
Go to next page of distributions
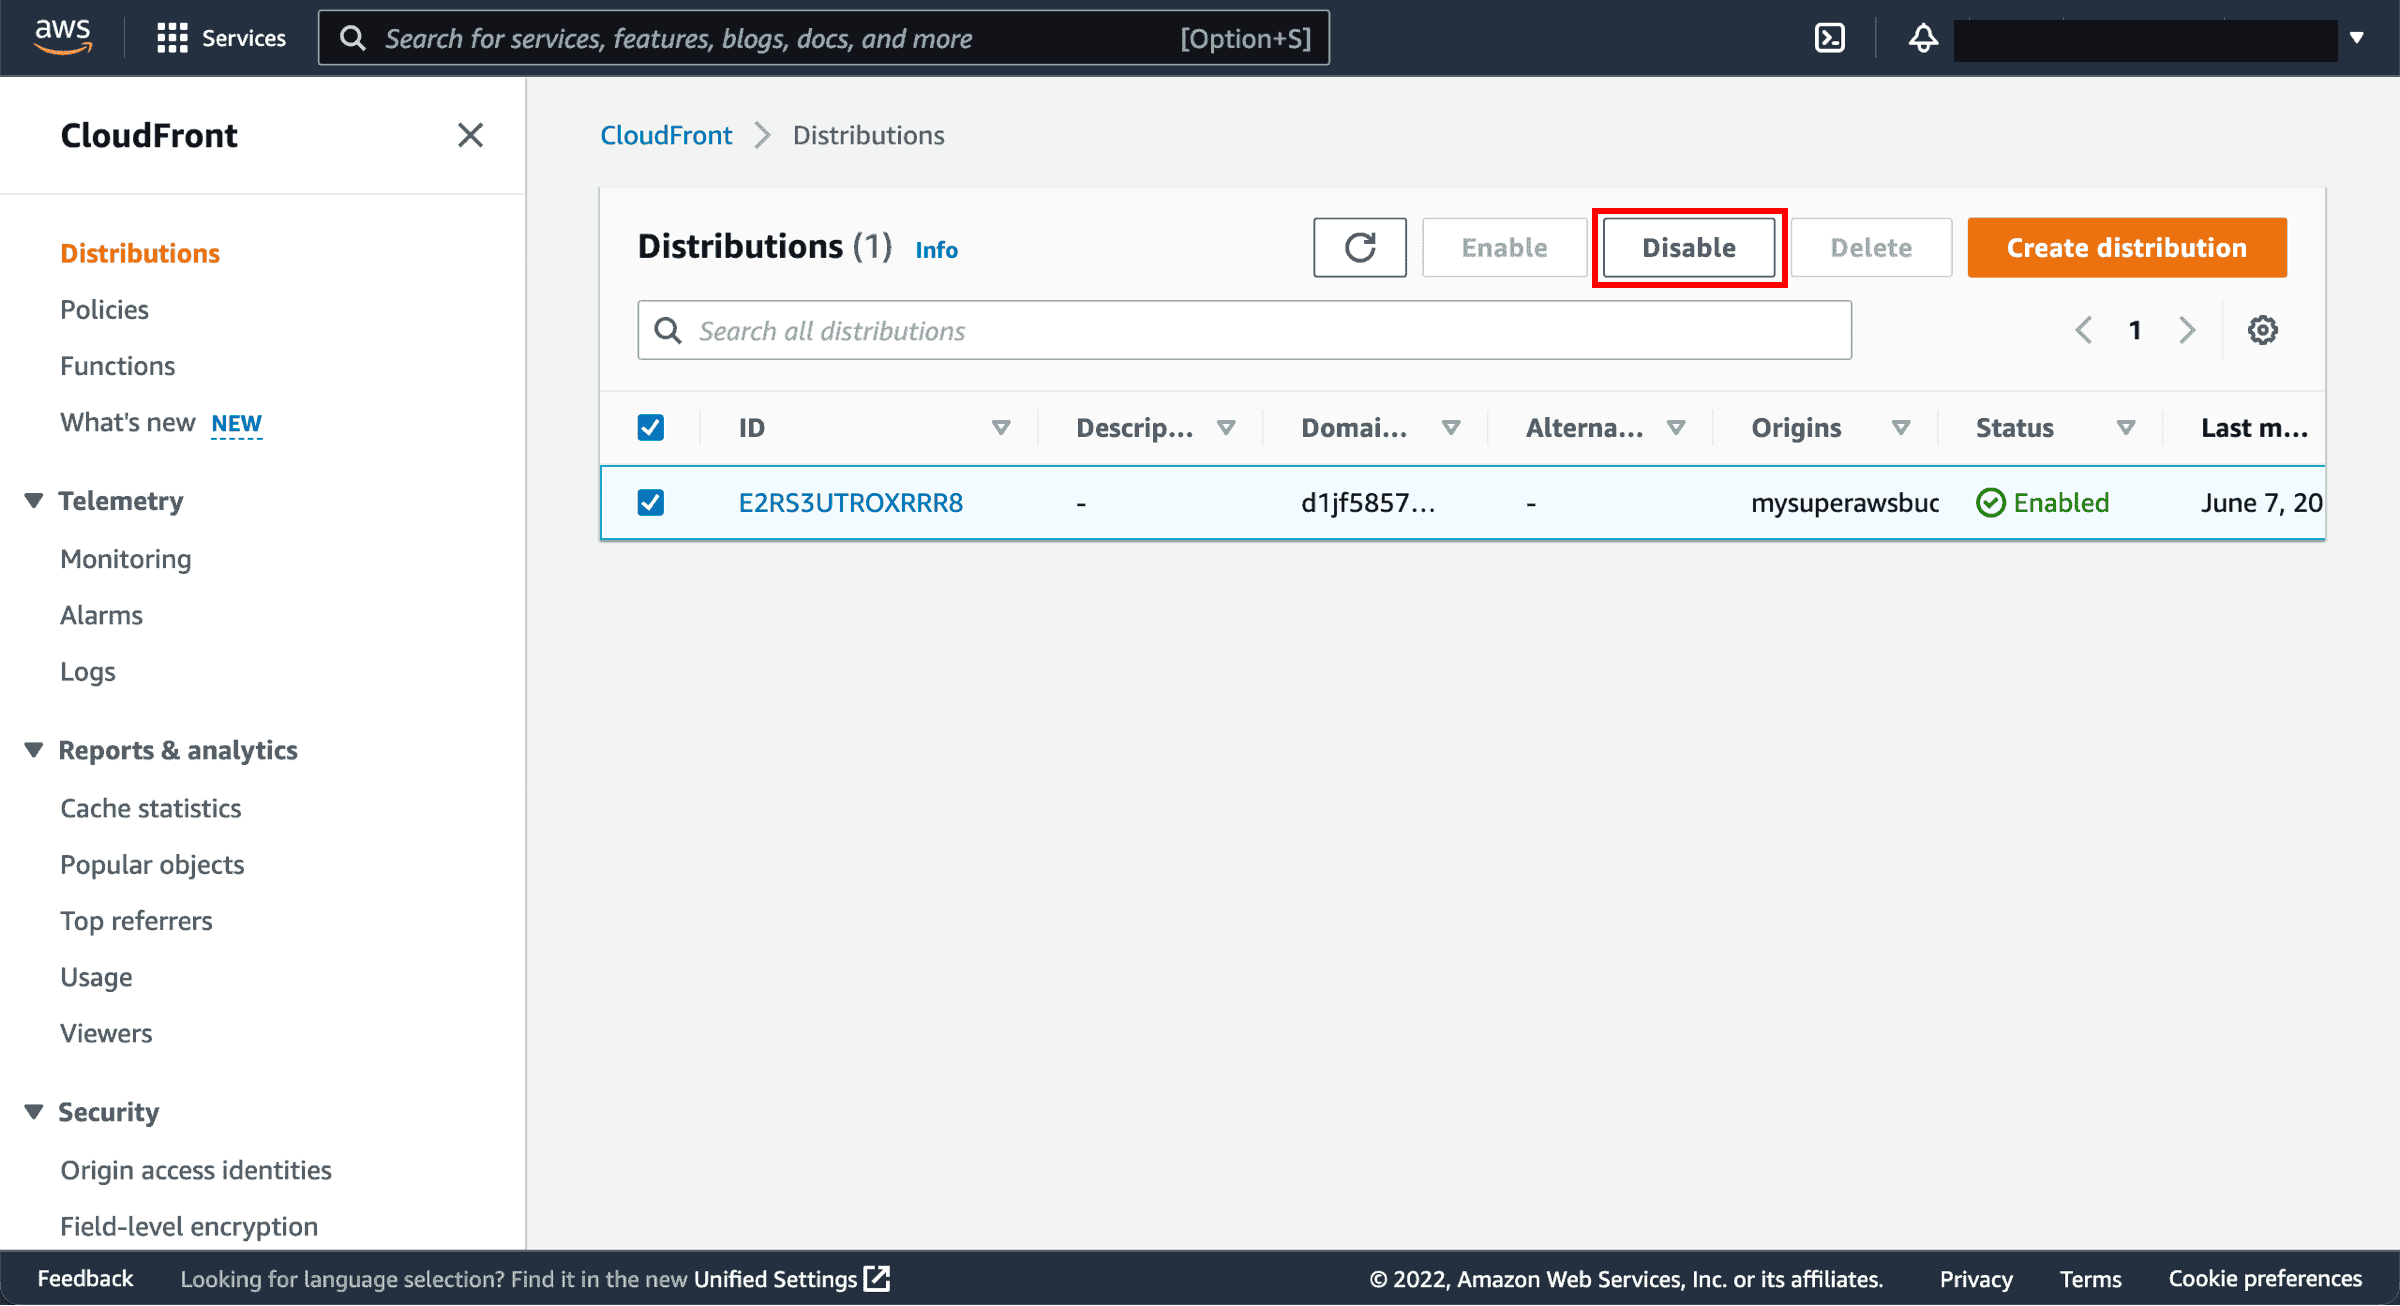click(x=2187, y=330)
